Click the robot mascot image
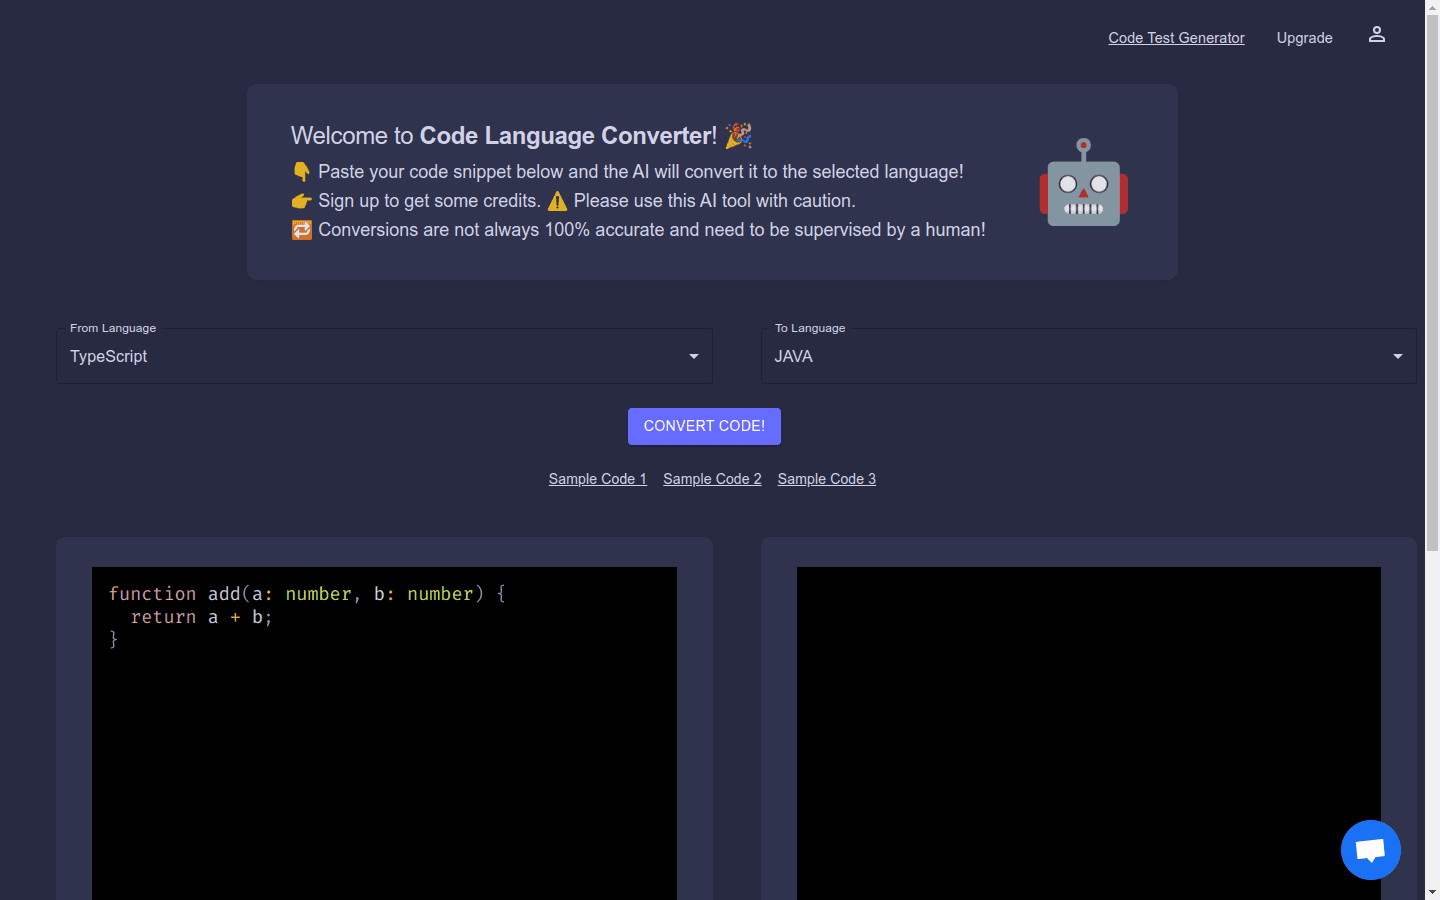Image resolution: width=1440 pixels, height=900 pixels. click(1083, 182)
